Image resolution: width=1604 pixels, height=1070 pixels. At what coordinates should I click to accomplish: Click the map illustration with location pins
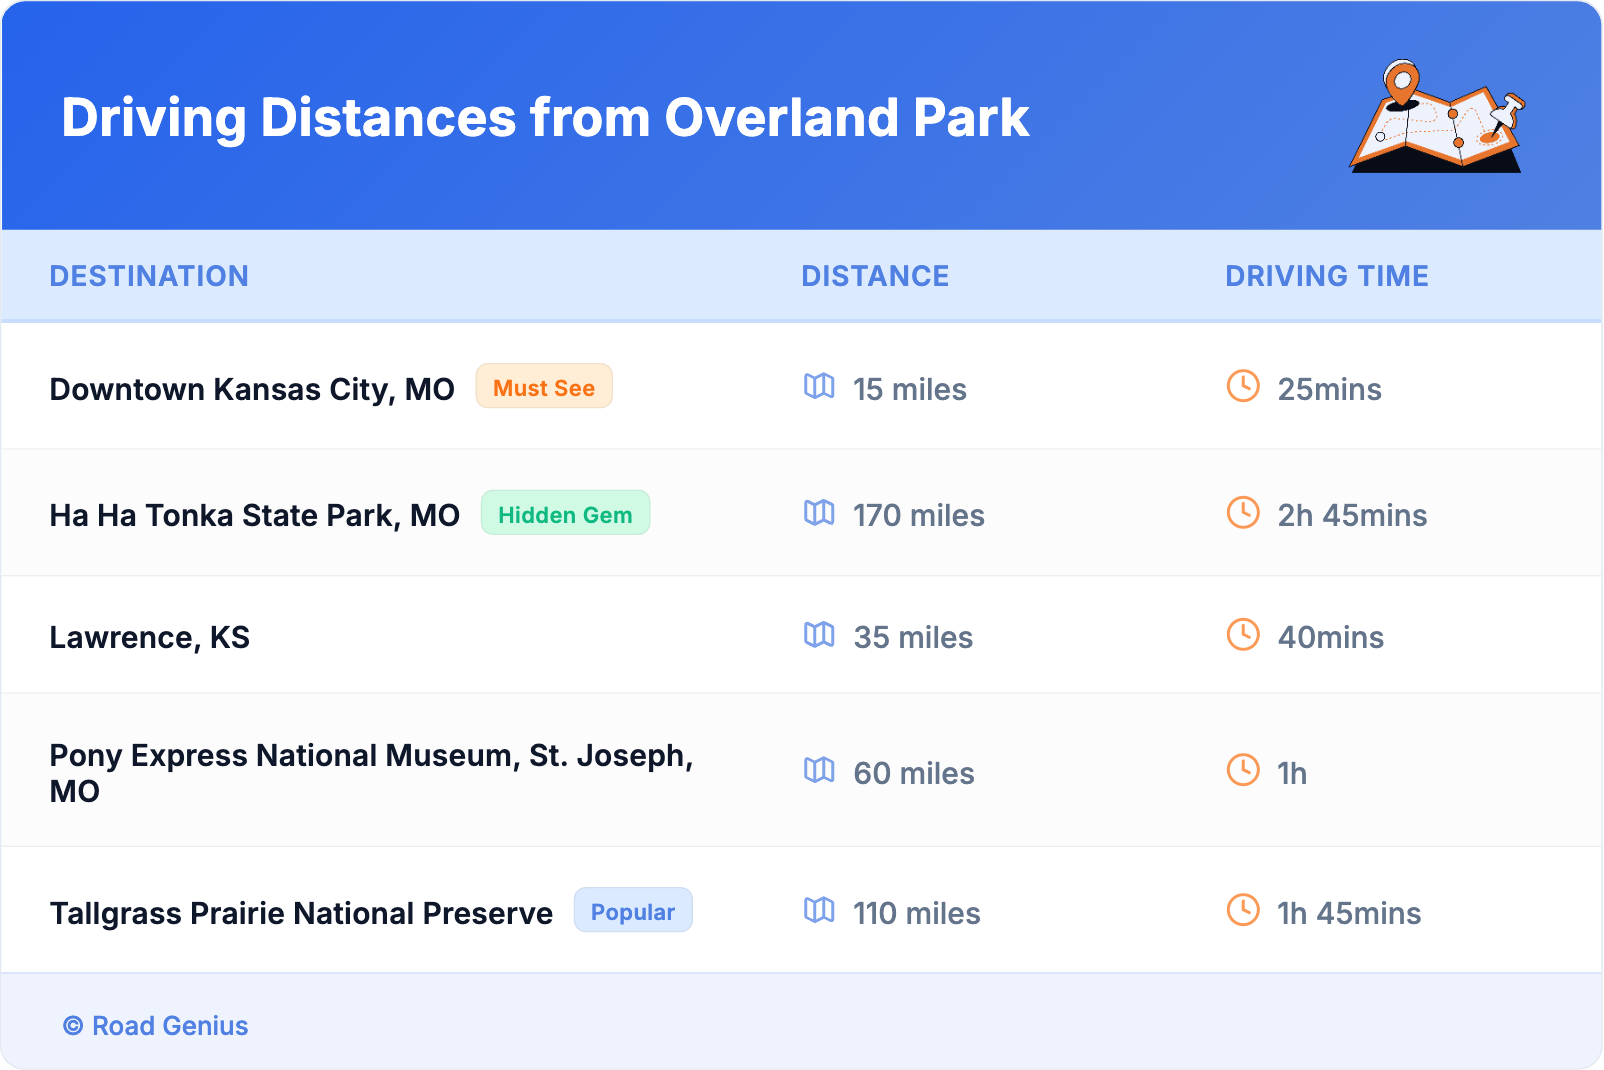(x=1437, y=117)
